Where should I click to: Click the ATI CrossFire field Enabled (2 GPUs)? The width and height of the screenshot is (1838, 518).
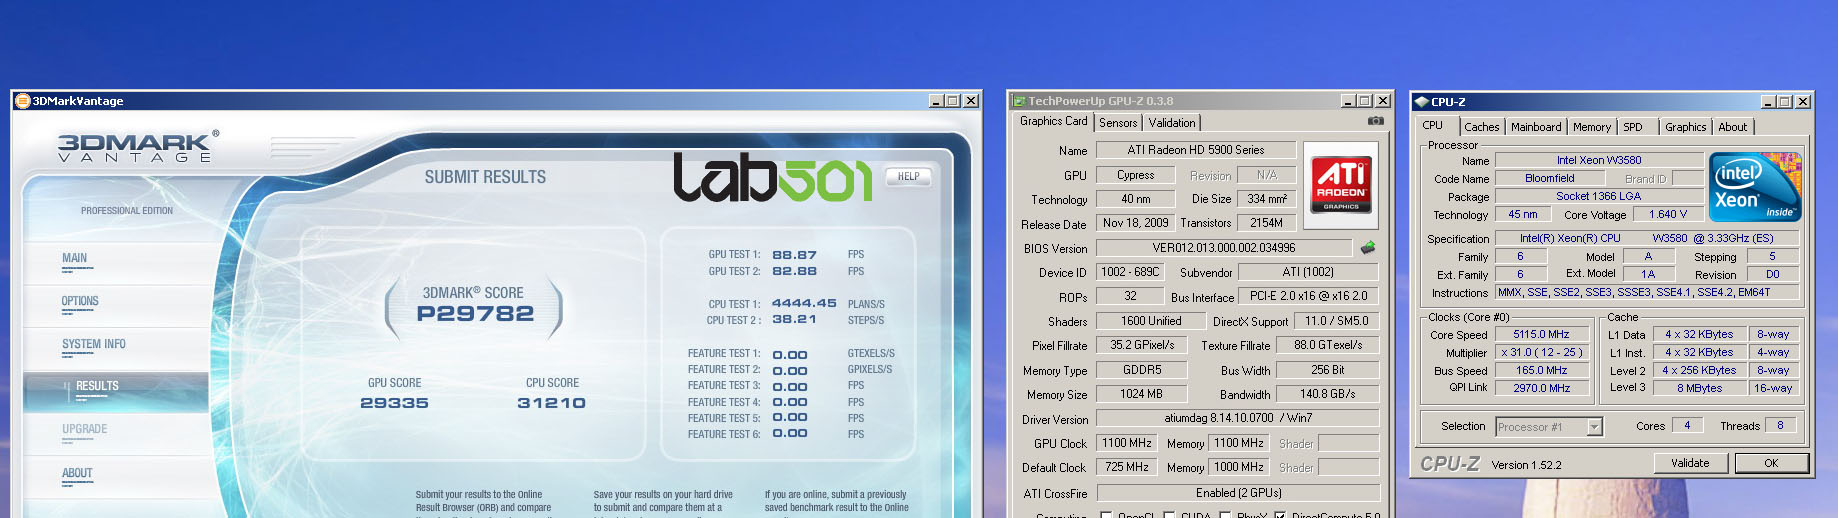coord(1238,493)
